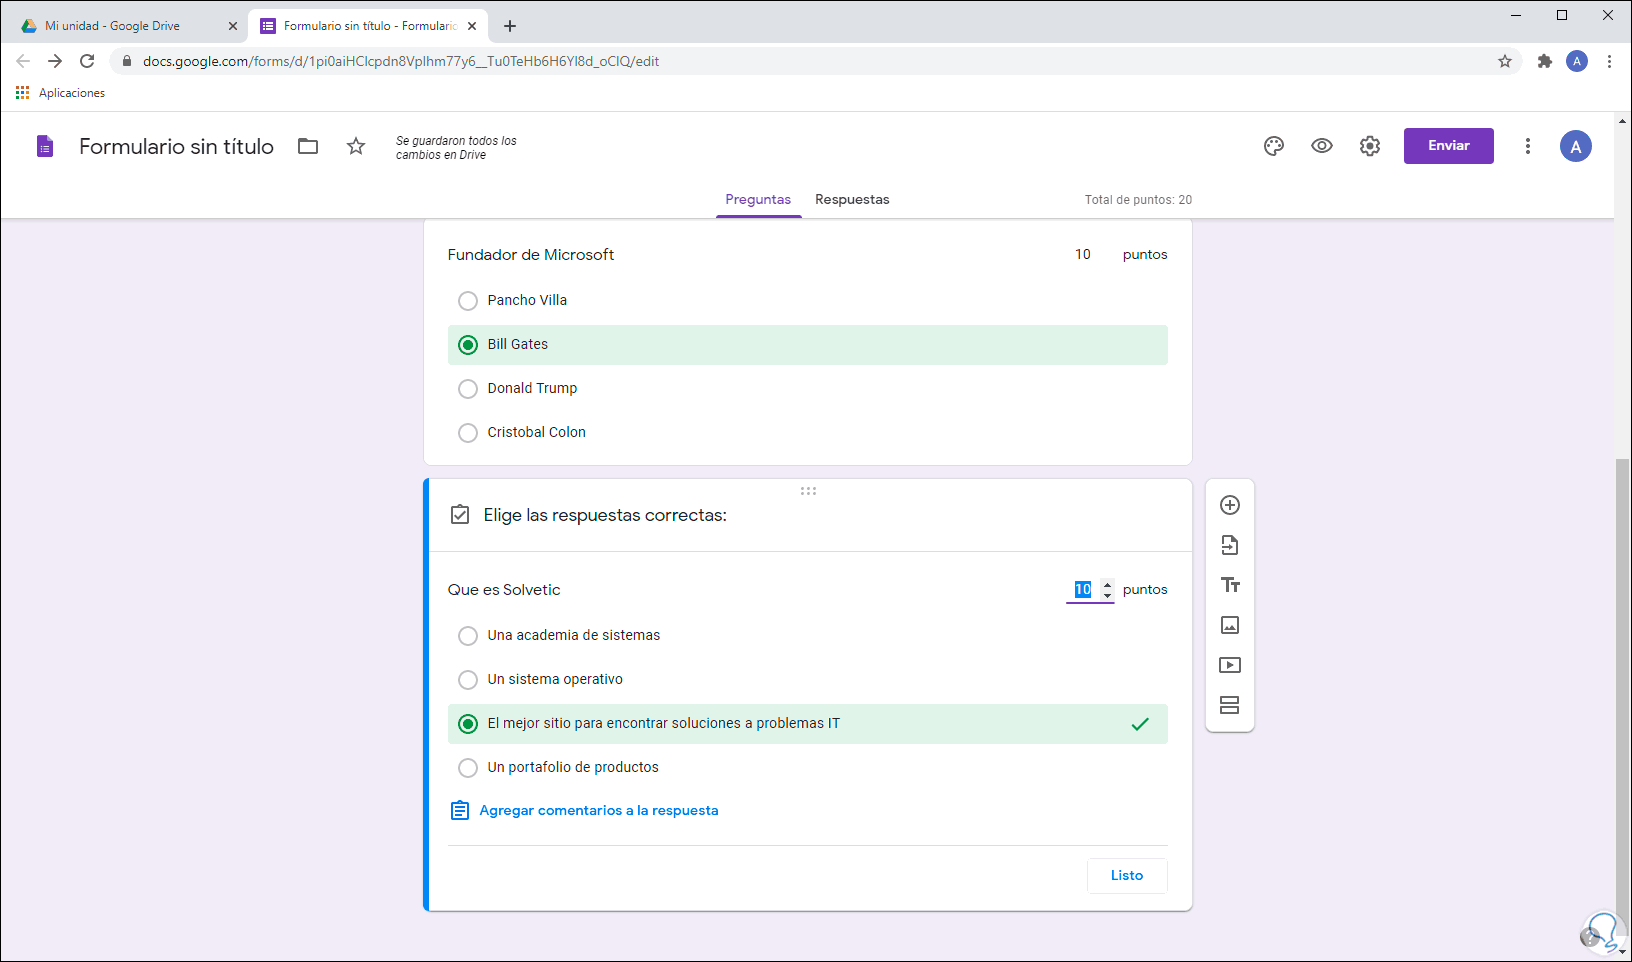Open a new browser tab
The height and width of the screenshot is (962, 1632).
point(510,26)
